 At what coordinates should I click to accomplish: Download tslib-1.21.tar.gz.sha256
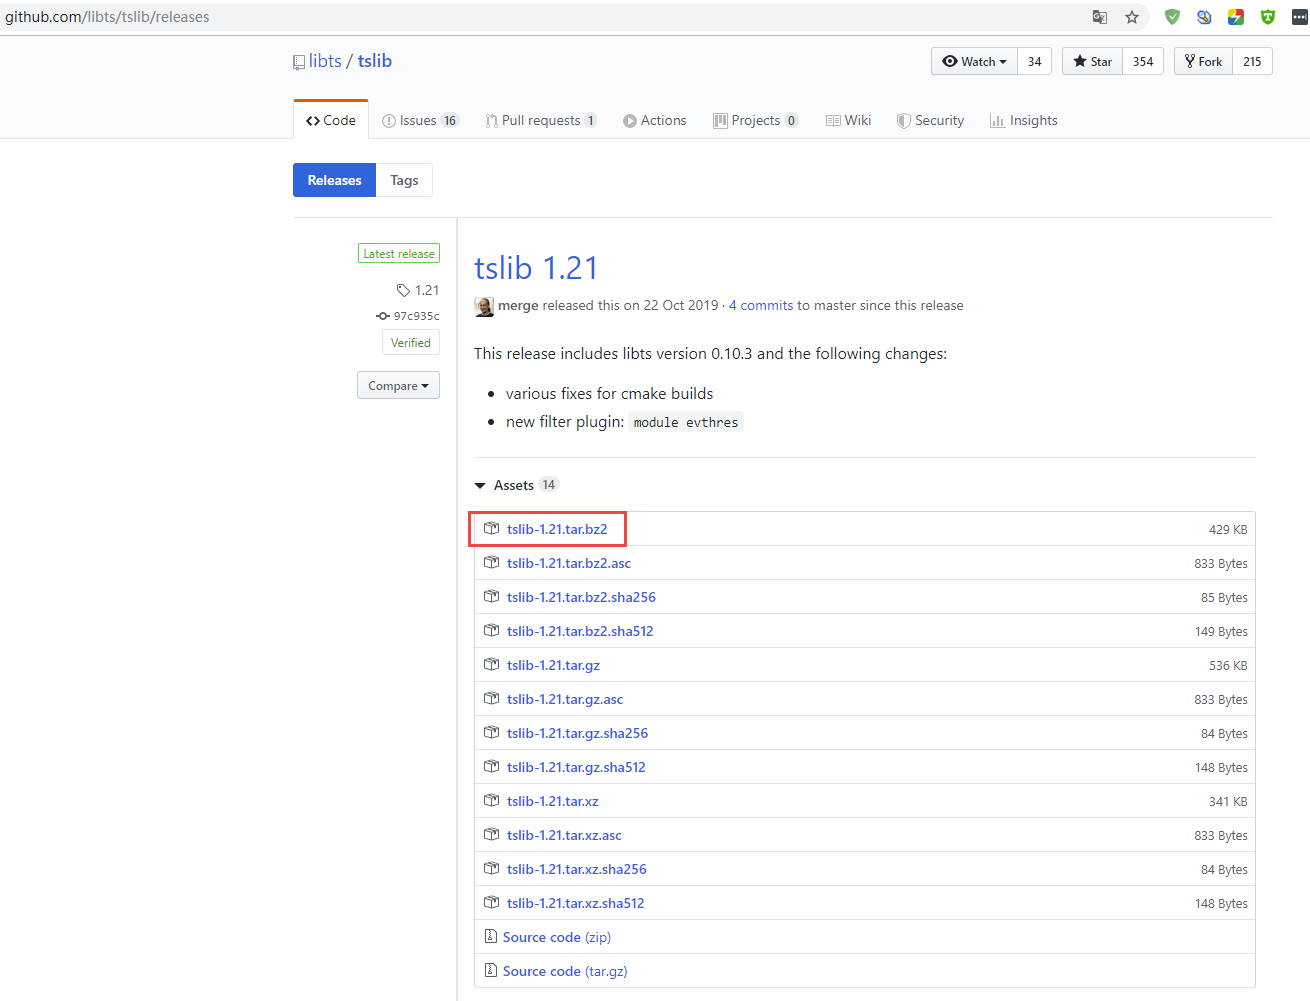577,733
